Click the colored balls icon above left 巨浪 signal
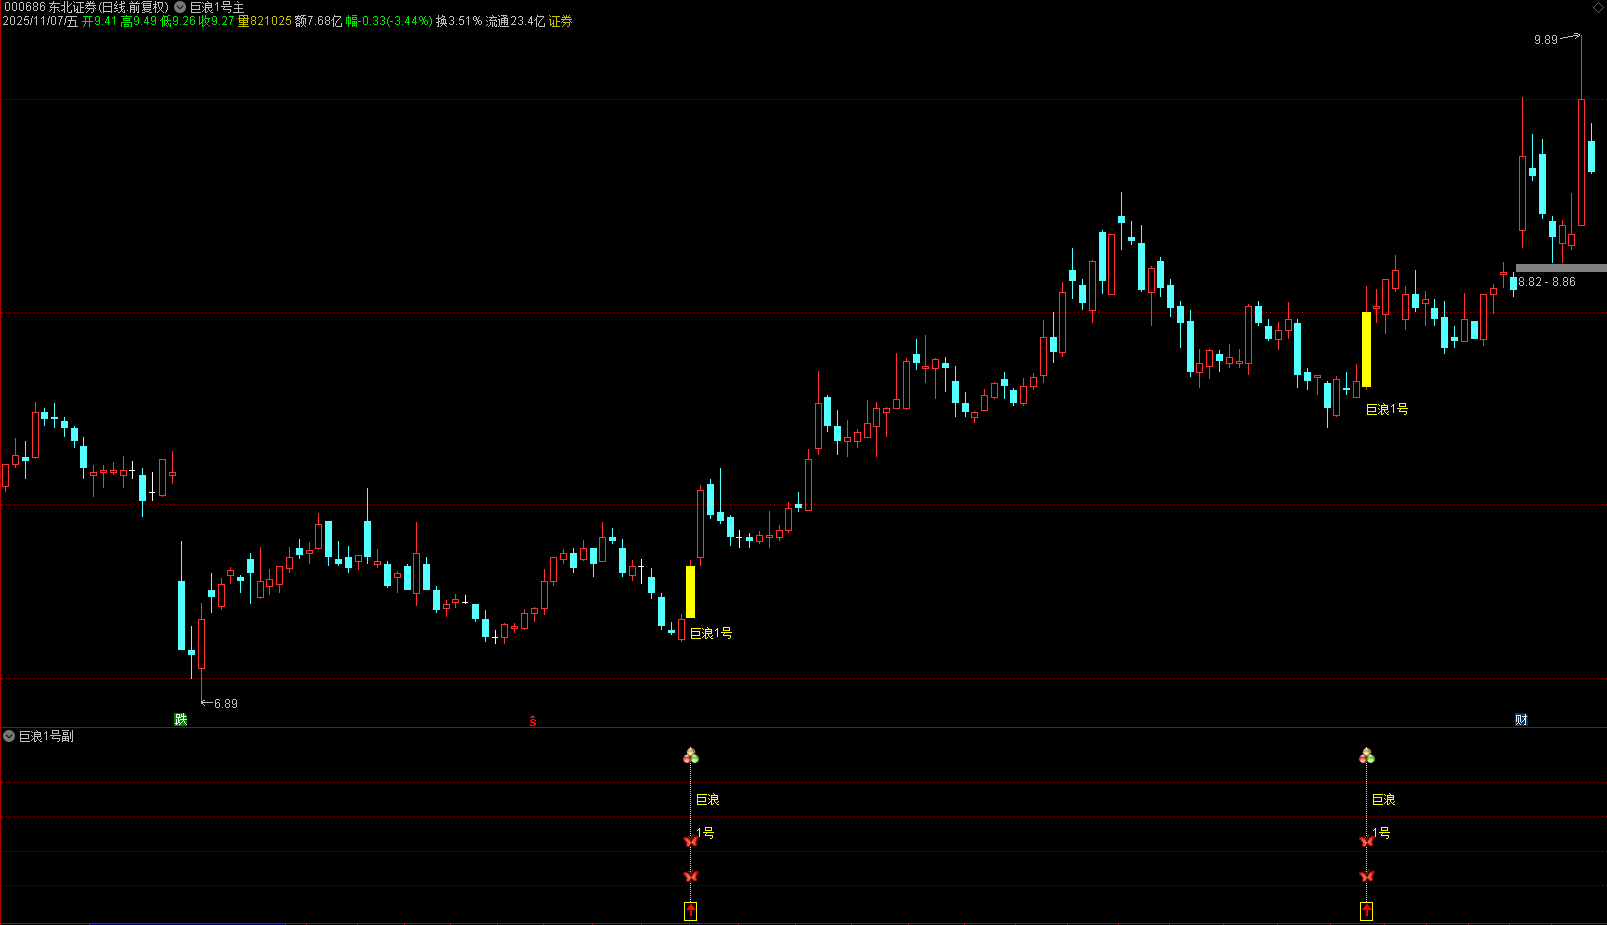Screen dimensions: 1607x925 pyautogui.click(x=690, y=756)
